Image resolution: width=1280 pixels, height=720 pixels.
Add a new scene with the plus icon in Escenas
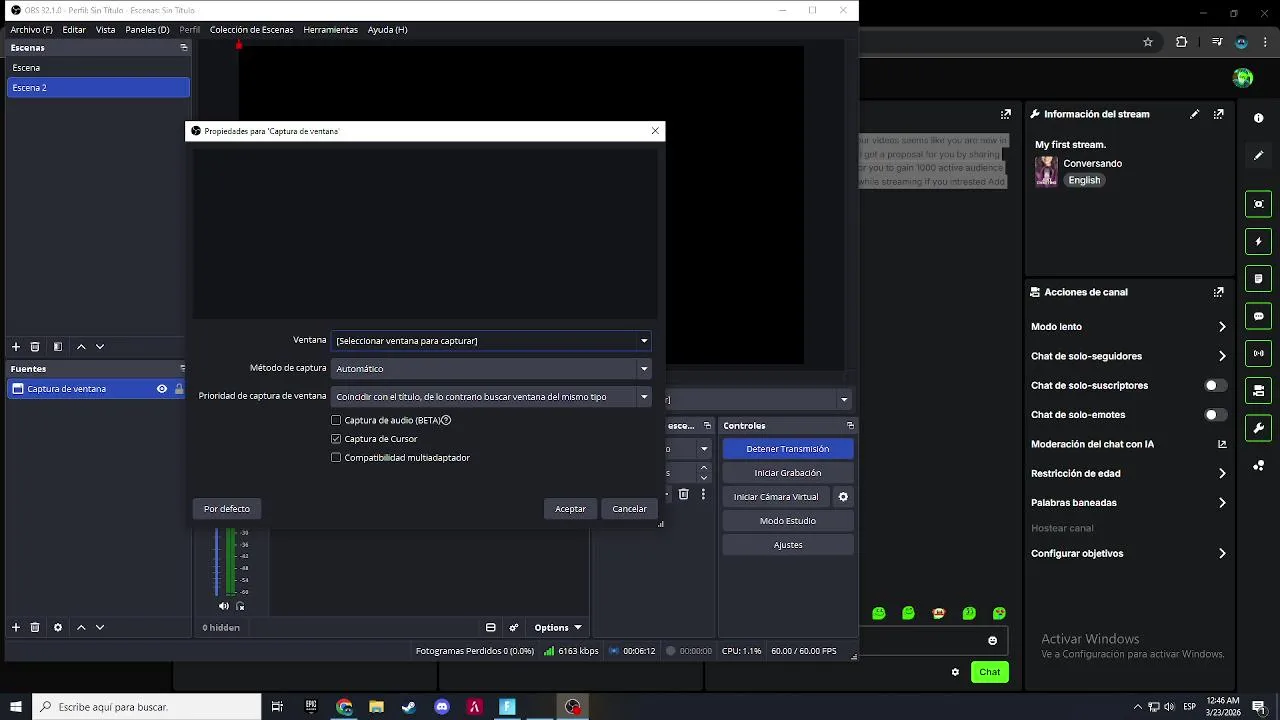(16, 347)
